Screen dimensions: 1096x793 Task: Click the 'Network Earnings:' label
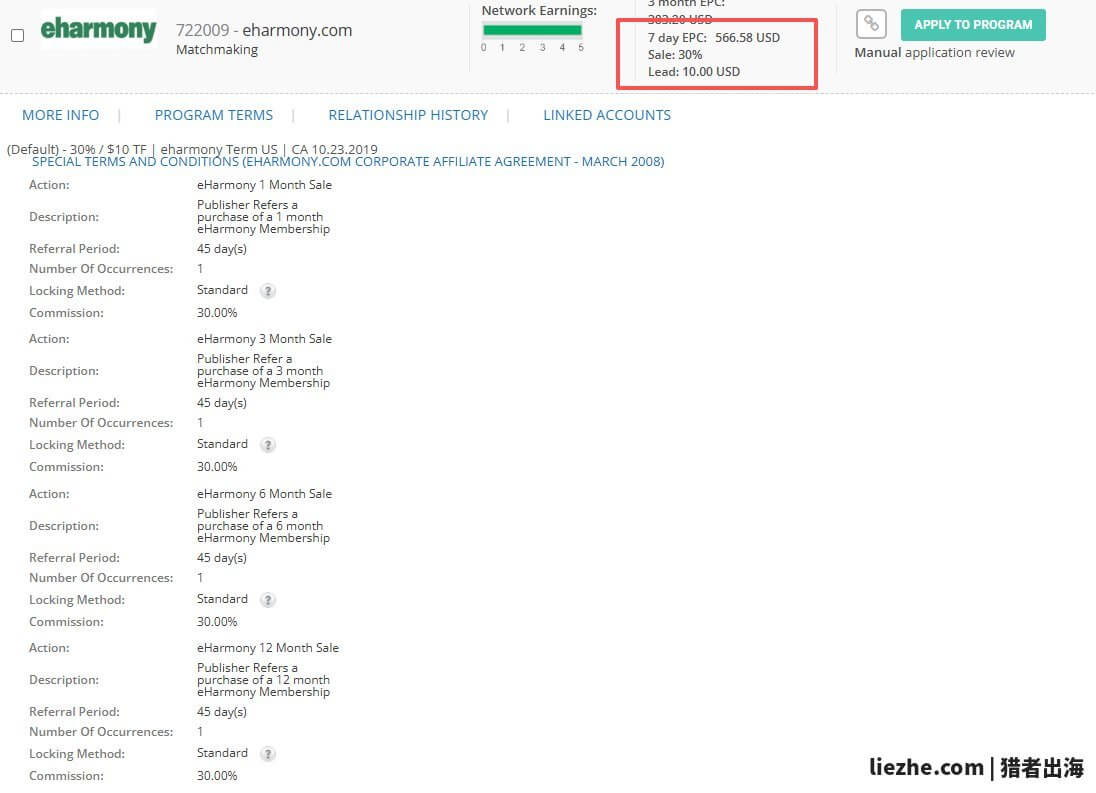(539, 10)
